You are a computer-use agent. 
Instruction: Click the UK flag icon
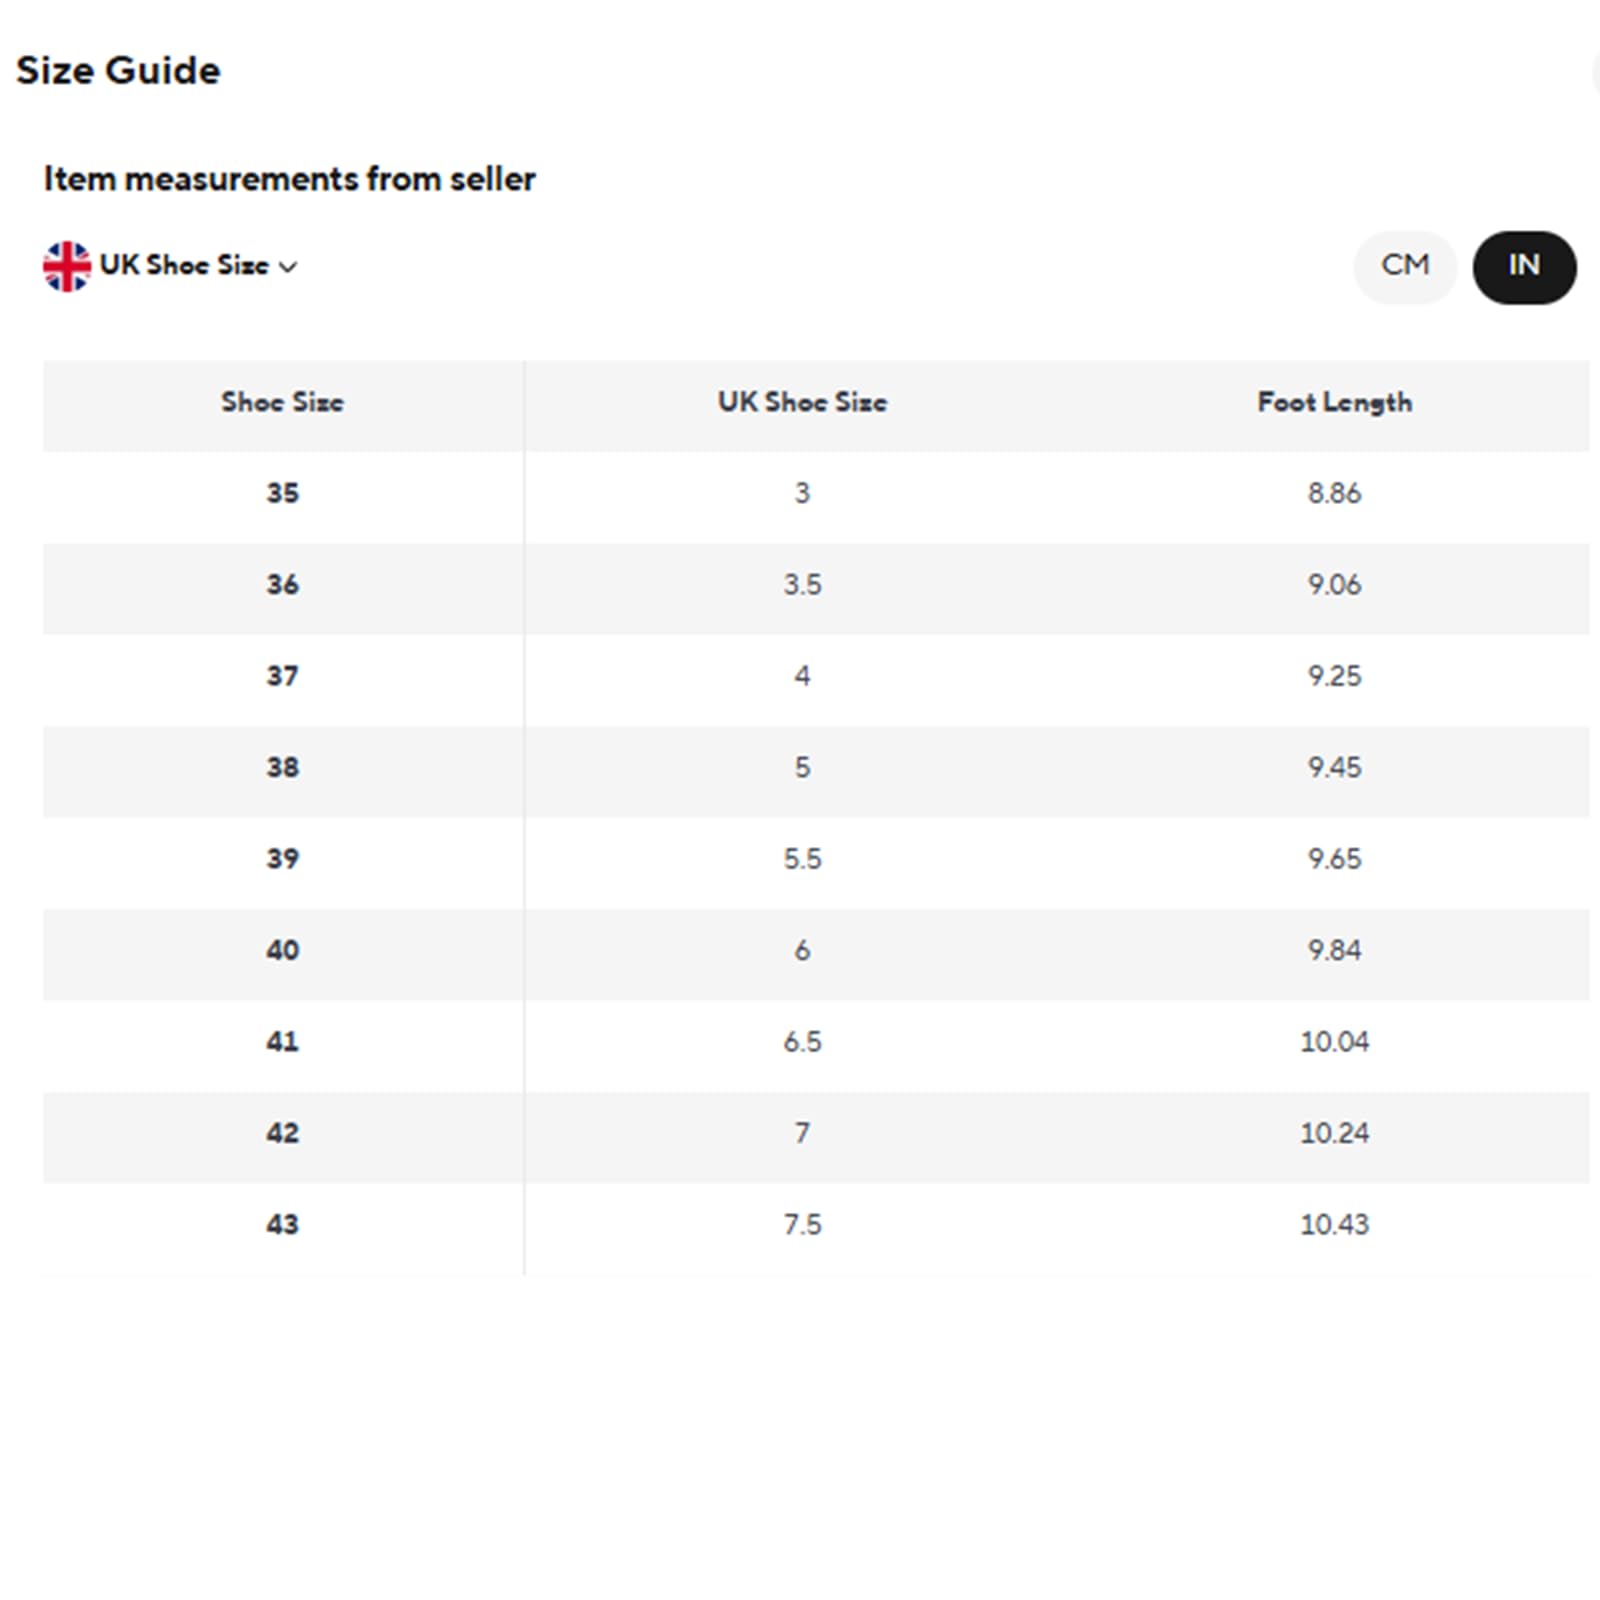coord(67,266)
